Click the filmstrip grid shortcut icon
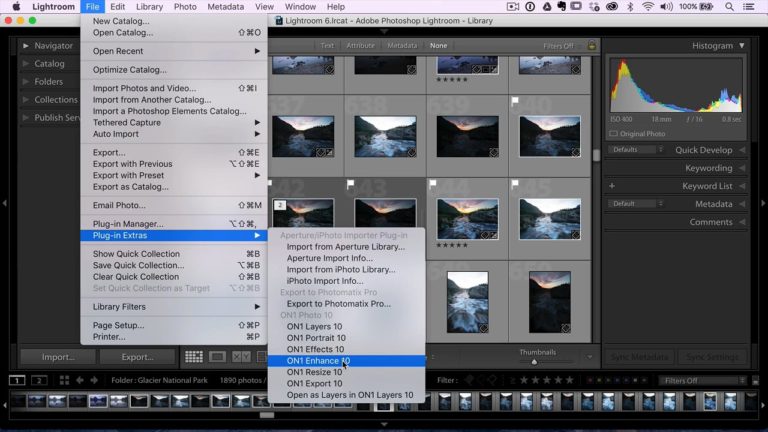The height and width of the screenshot is (432, 768). pyautogui.click(x=64, y=380)
